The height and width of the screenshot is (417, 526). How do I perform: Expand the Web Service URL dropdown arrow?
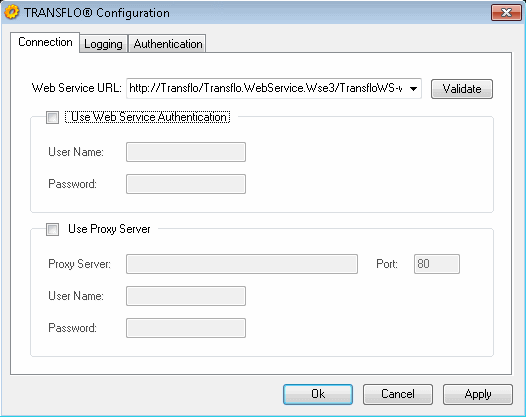(x=413, y=89)
